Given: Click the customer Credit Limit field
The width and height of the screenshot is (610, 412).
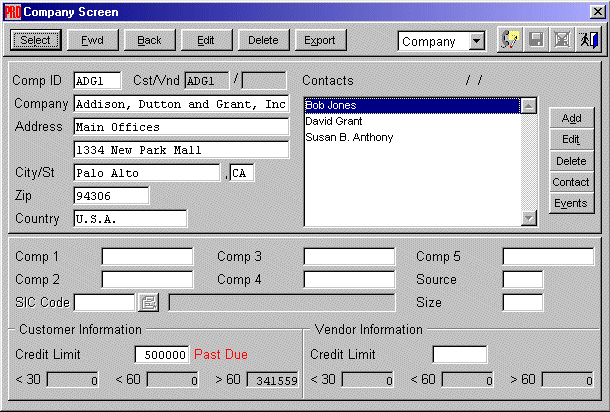Looking at the screenshot, I should tap(161, 354).
